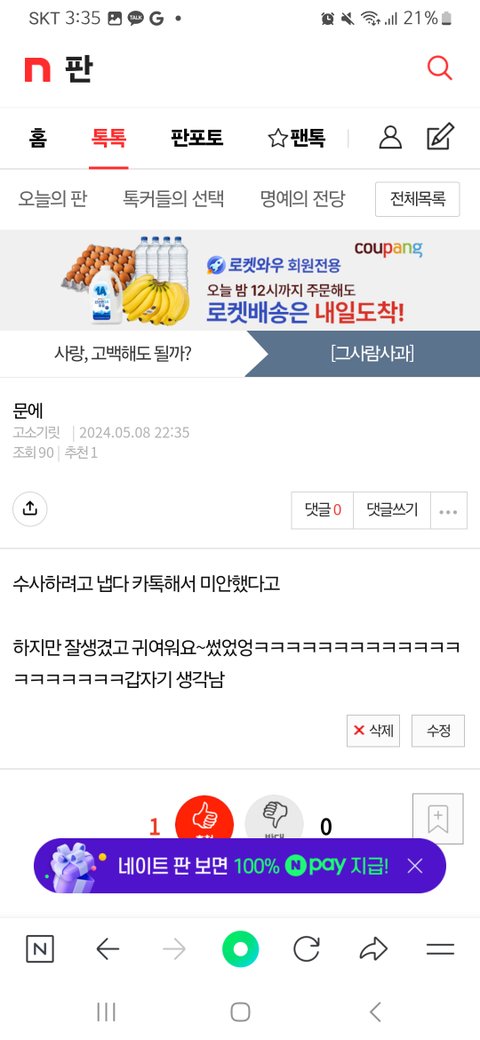Tap the share upload icon below post title
Viewport: 480px width, 1040px height.
[x=30, y=509]
